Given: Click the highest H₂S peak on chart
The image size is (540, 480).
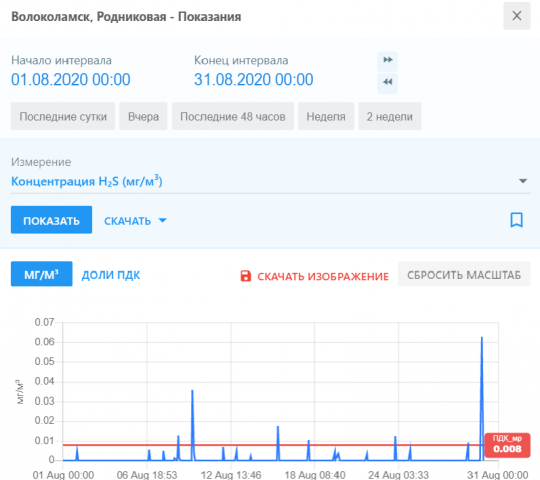Looking at the screenshot, I should (481, 338).
